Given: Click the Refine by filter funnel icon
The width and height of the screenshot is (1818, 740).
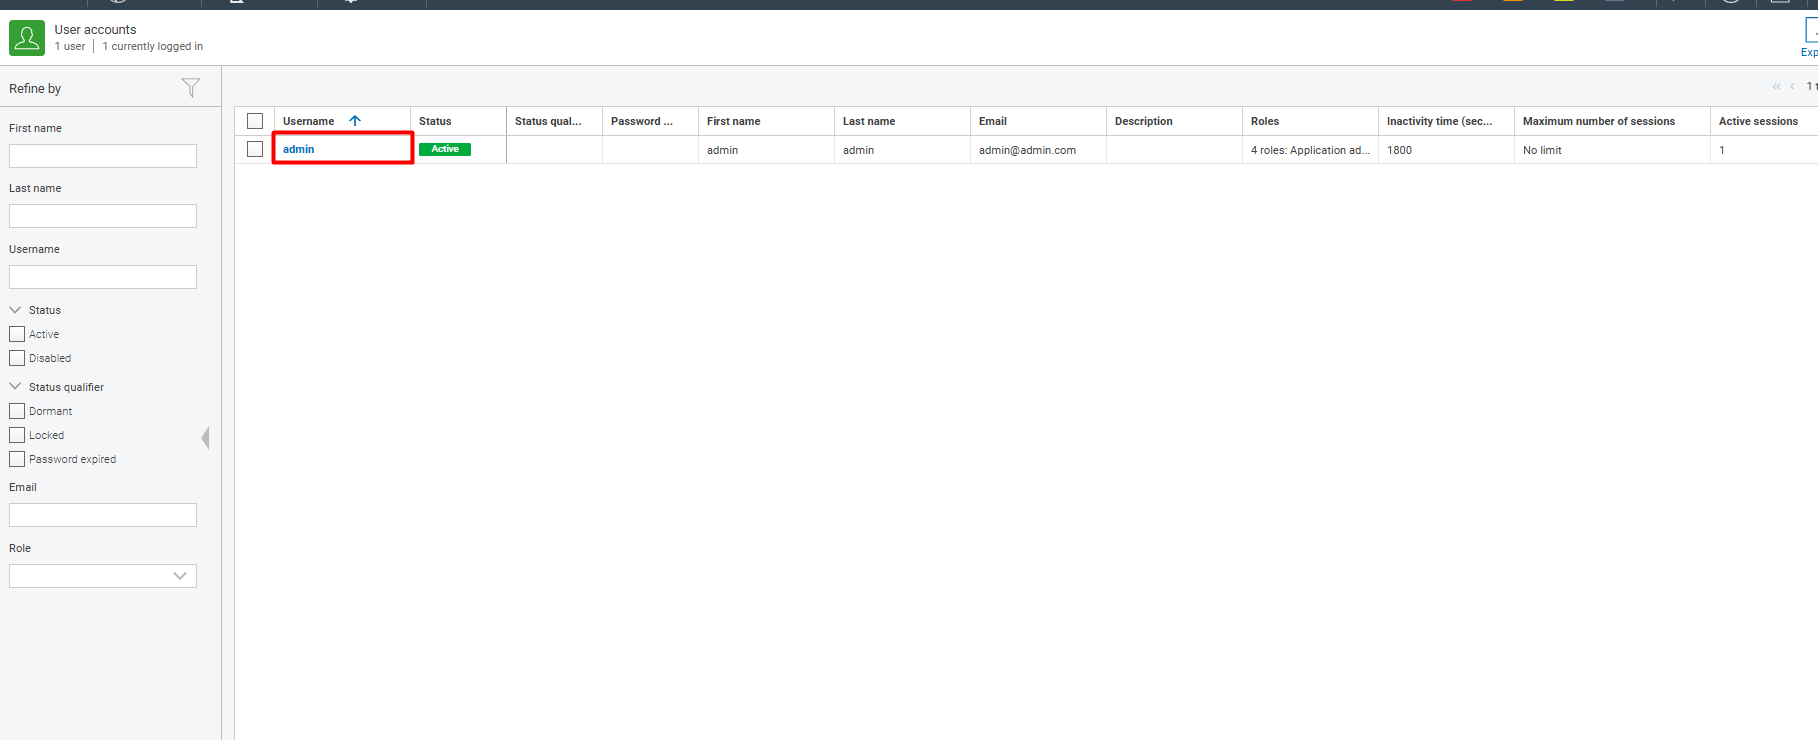Looking at the screenshot, I should point(191,88).
